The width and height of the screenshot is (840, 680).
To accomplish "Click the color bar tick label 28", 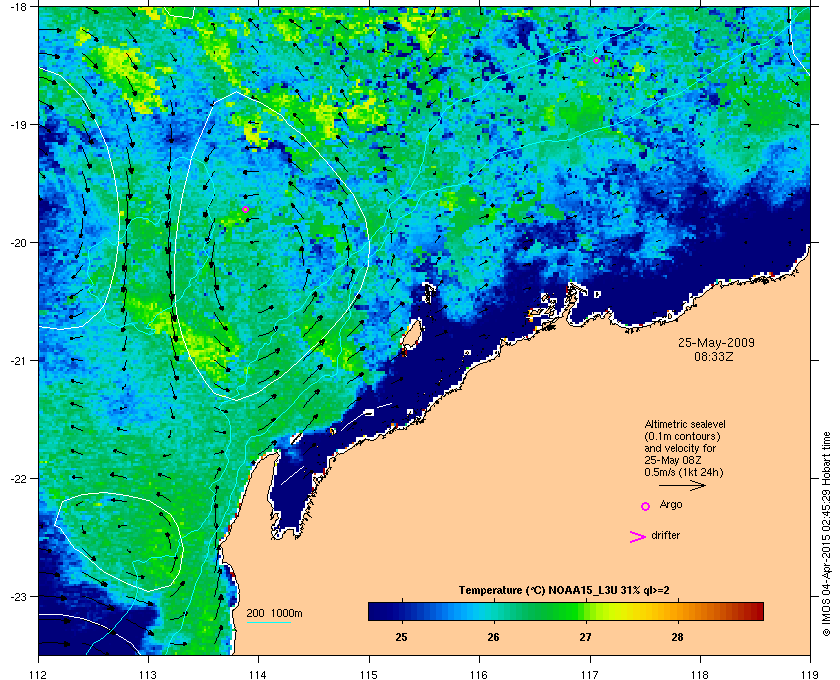I will (677, 637).
